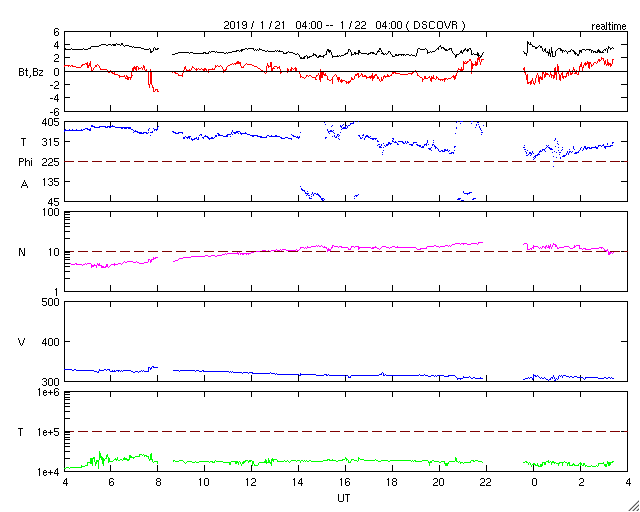640x512 pixels.
Task: Click the chart title '2019 / 1/21 04:00 -- 1/22 04:00 ( DSCOVR )'
Action: click(344, 25)
